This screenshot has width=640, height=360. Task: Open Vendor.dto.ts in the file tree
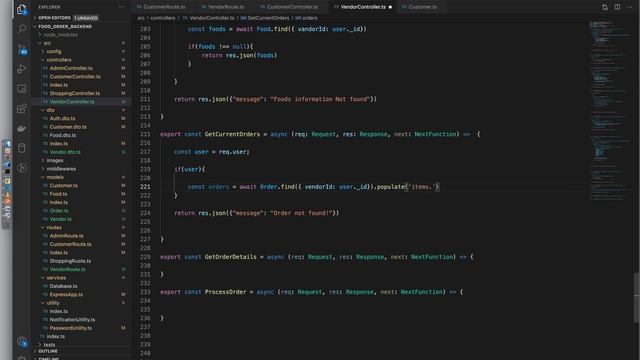[65, 152]
